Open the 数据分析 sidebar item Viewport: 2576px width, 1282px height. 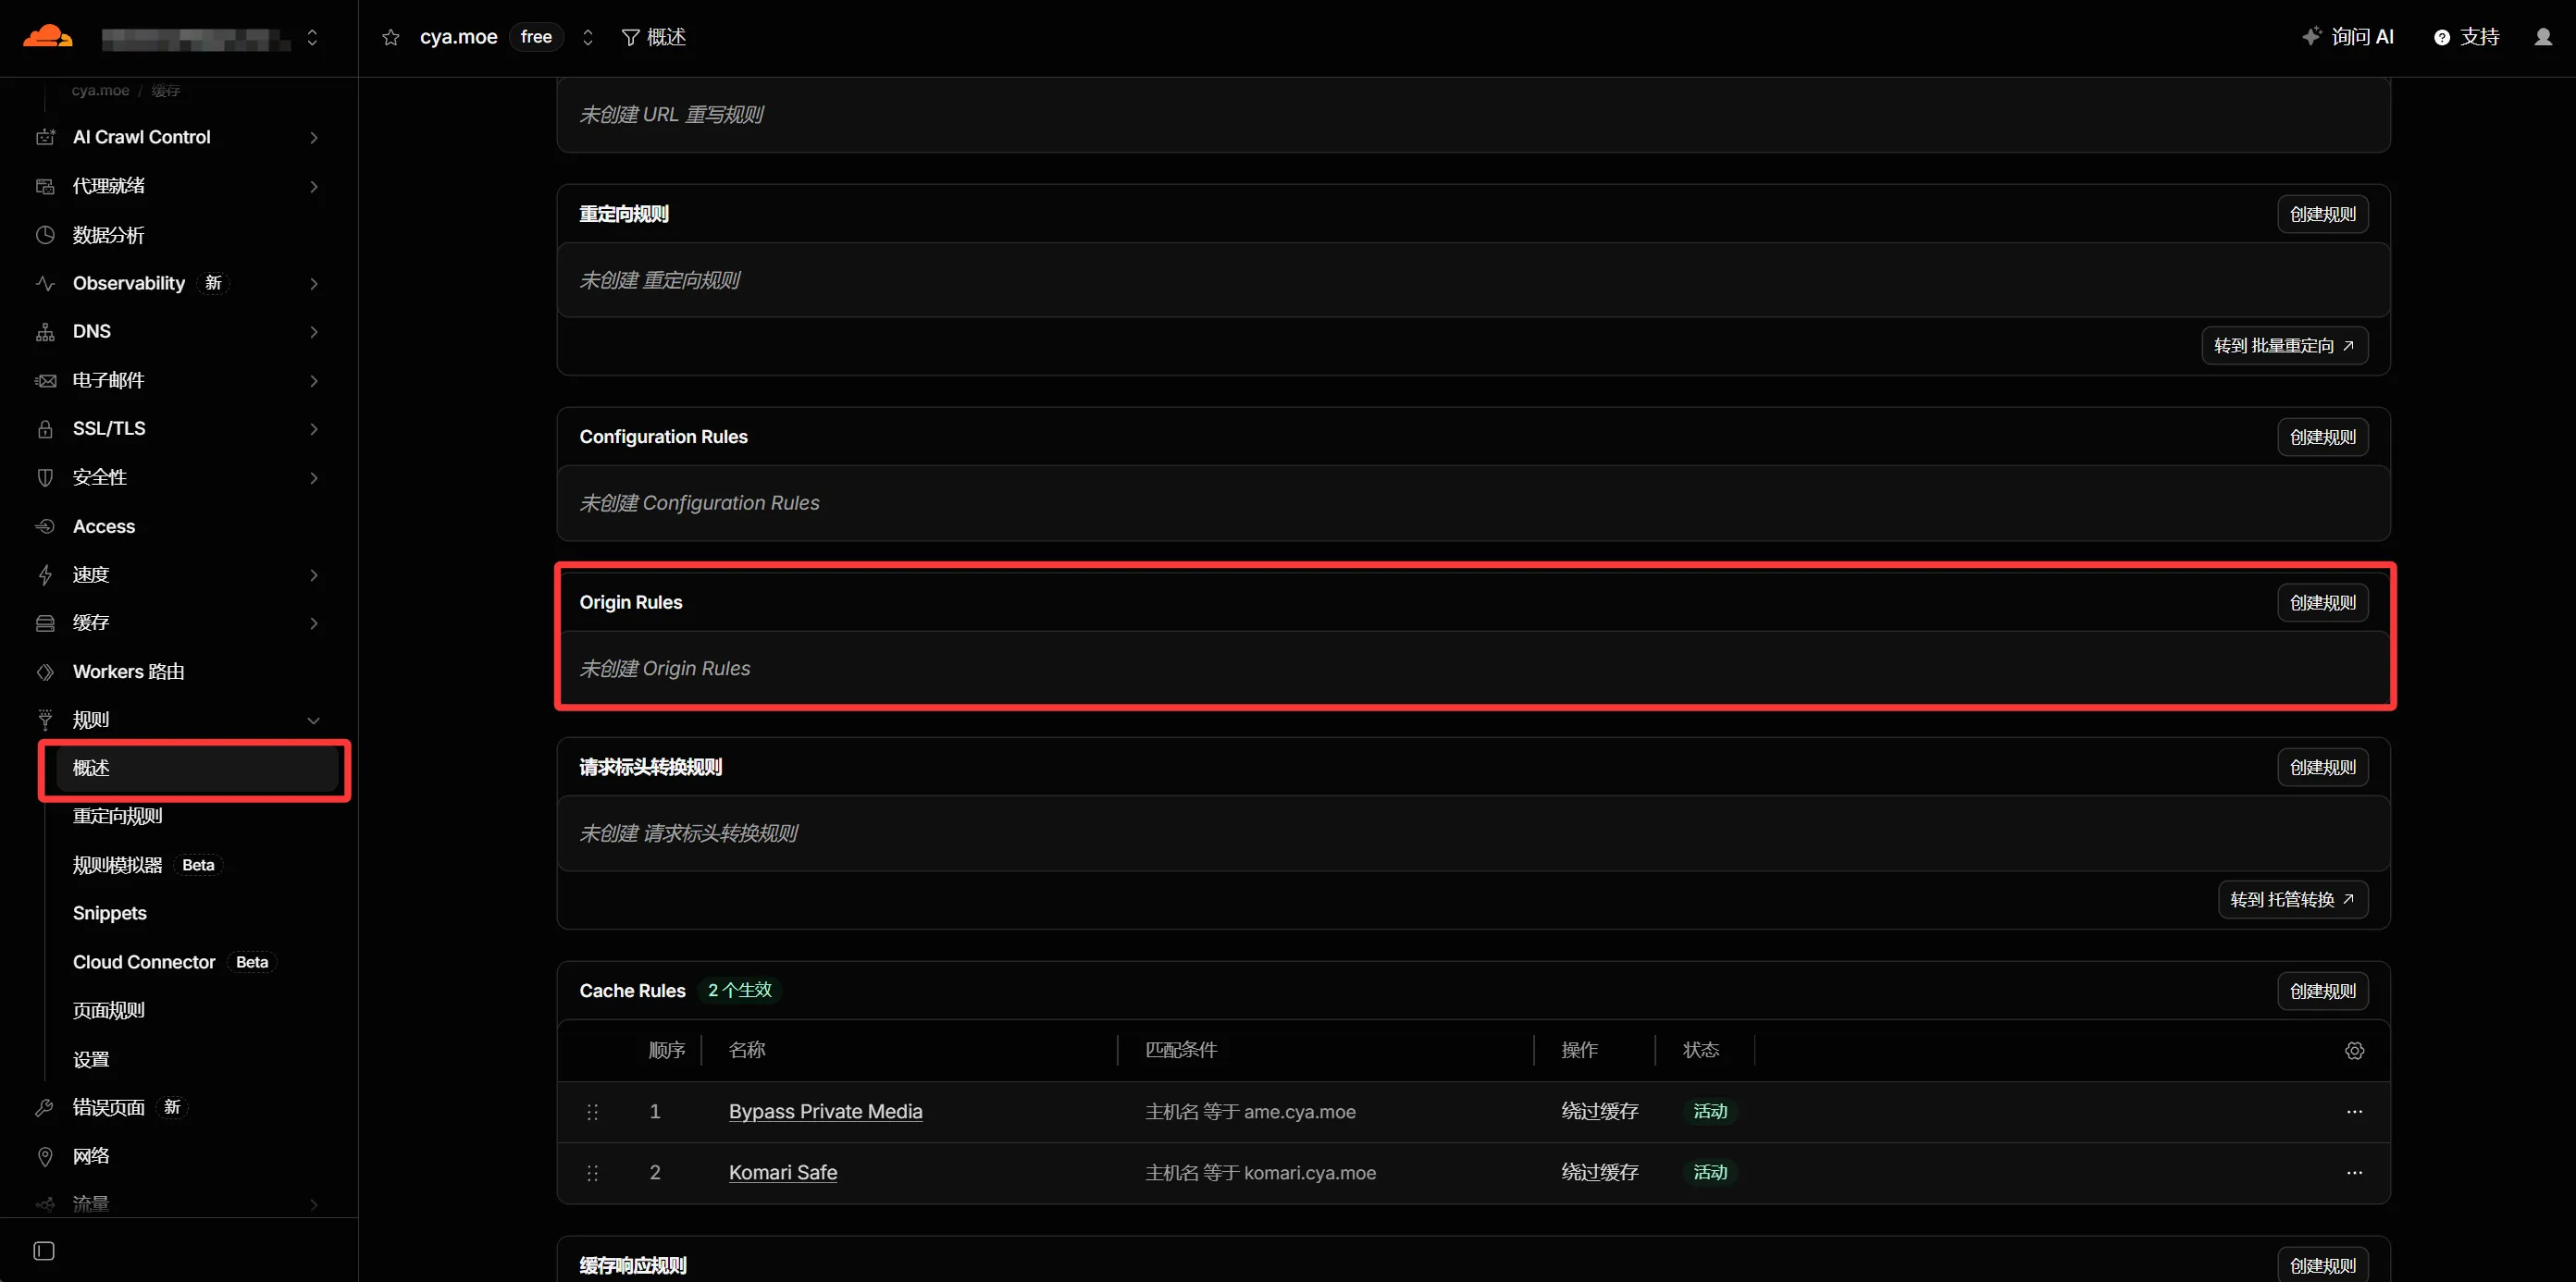(x=108, y=235)
